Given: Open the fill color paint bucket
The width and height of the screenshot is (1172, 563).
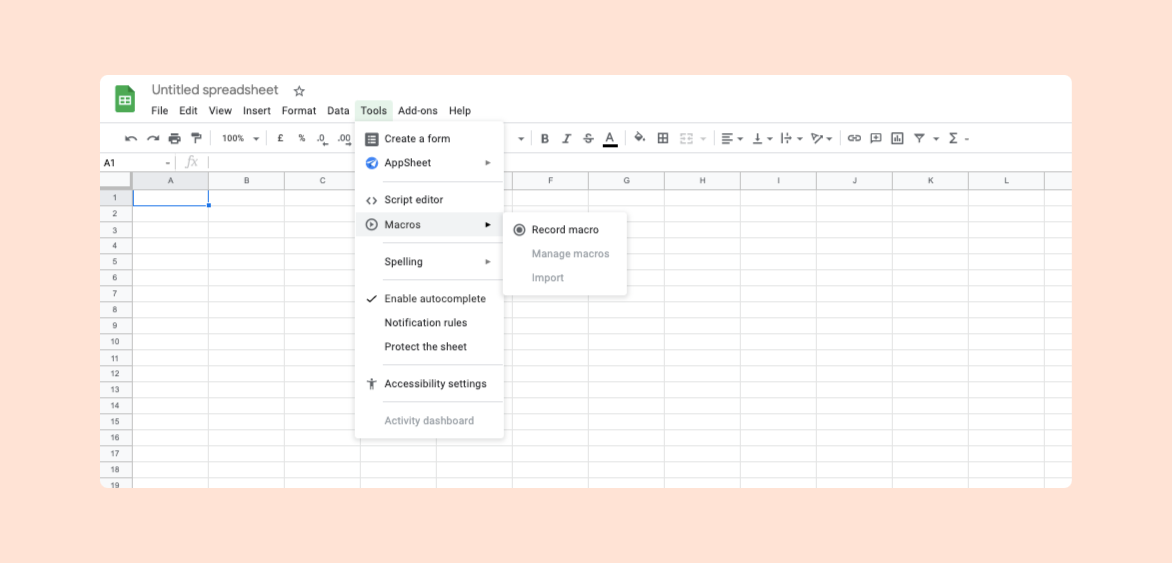Looking at the screenshot, I should point(640,138).
